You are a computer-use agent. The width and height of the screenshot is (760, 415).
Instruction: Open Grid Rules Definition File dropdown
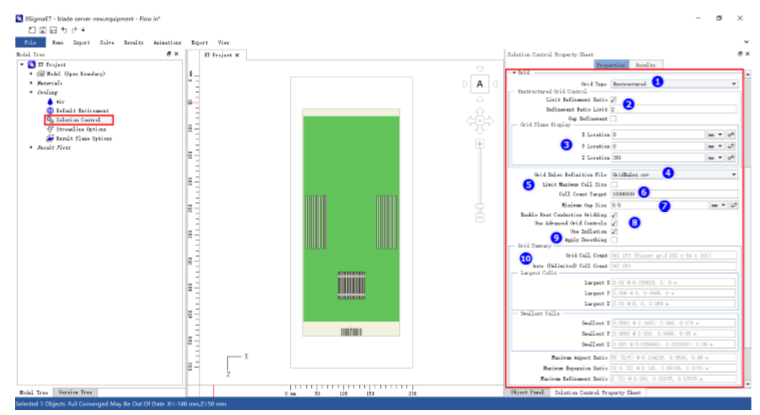[x=733, y=174]
